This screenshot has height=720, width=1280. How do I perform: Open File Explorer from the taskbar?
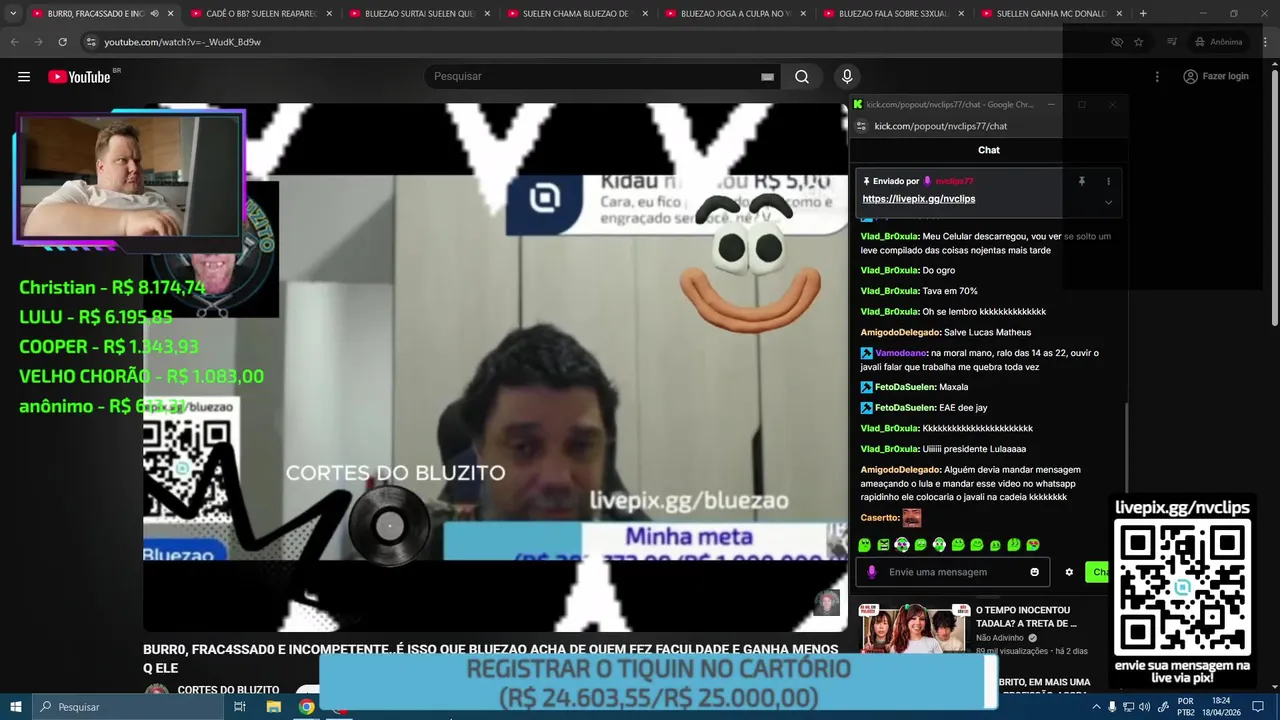point(273,707)
